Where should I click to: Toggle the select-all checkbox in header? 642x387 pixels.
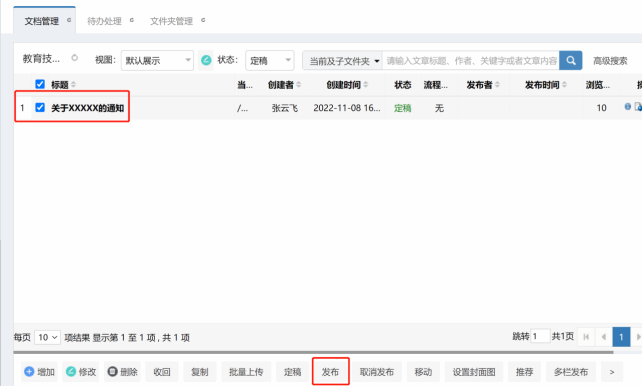pos(40,84)
